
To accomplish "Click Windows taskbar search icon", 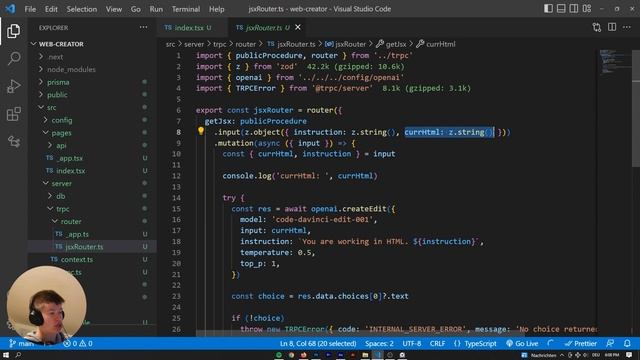I will pos(18,355).
